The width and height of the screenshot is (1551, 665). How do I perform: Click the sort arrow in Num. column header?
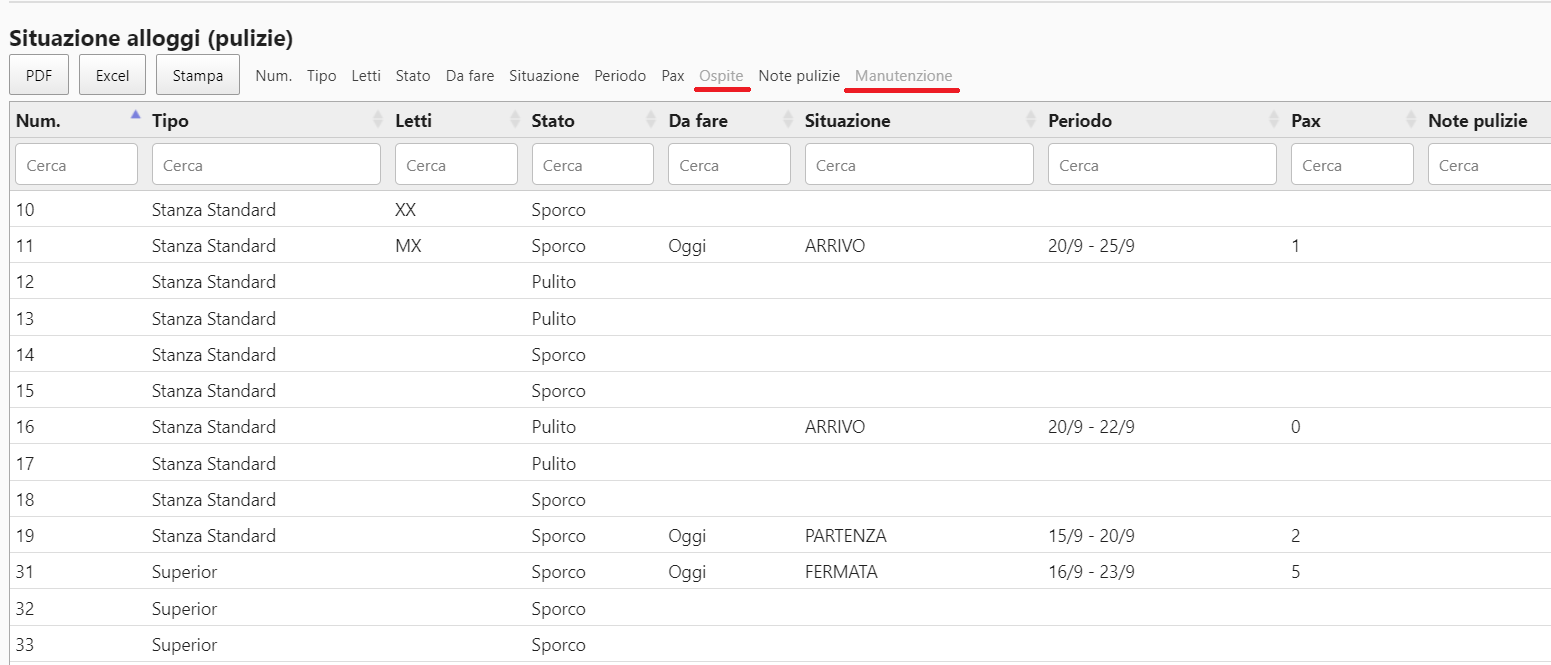(x=136, y=119)
